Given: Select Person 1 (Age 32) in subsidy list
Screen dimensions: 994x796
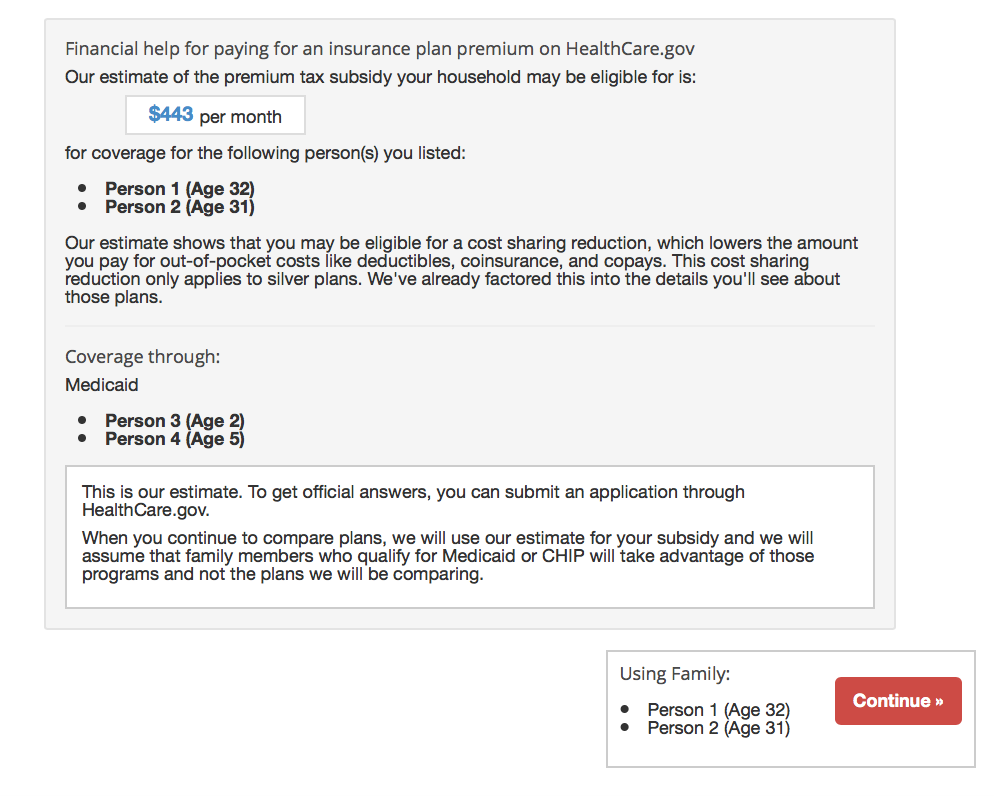Looking at the screenshot, I should (180, 189).
